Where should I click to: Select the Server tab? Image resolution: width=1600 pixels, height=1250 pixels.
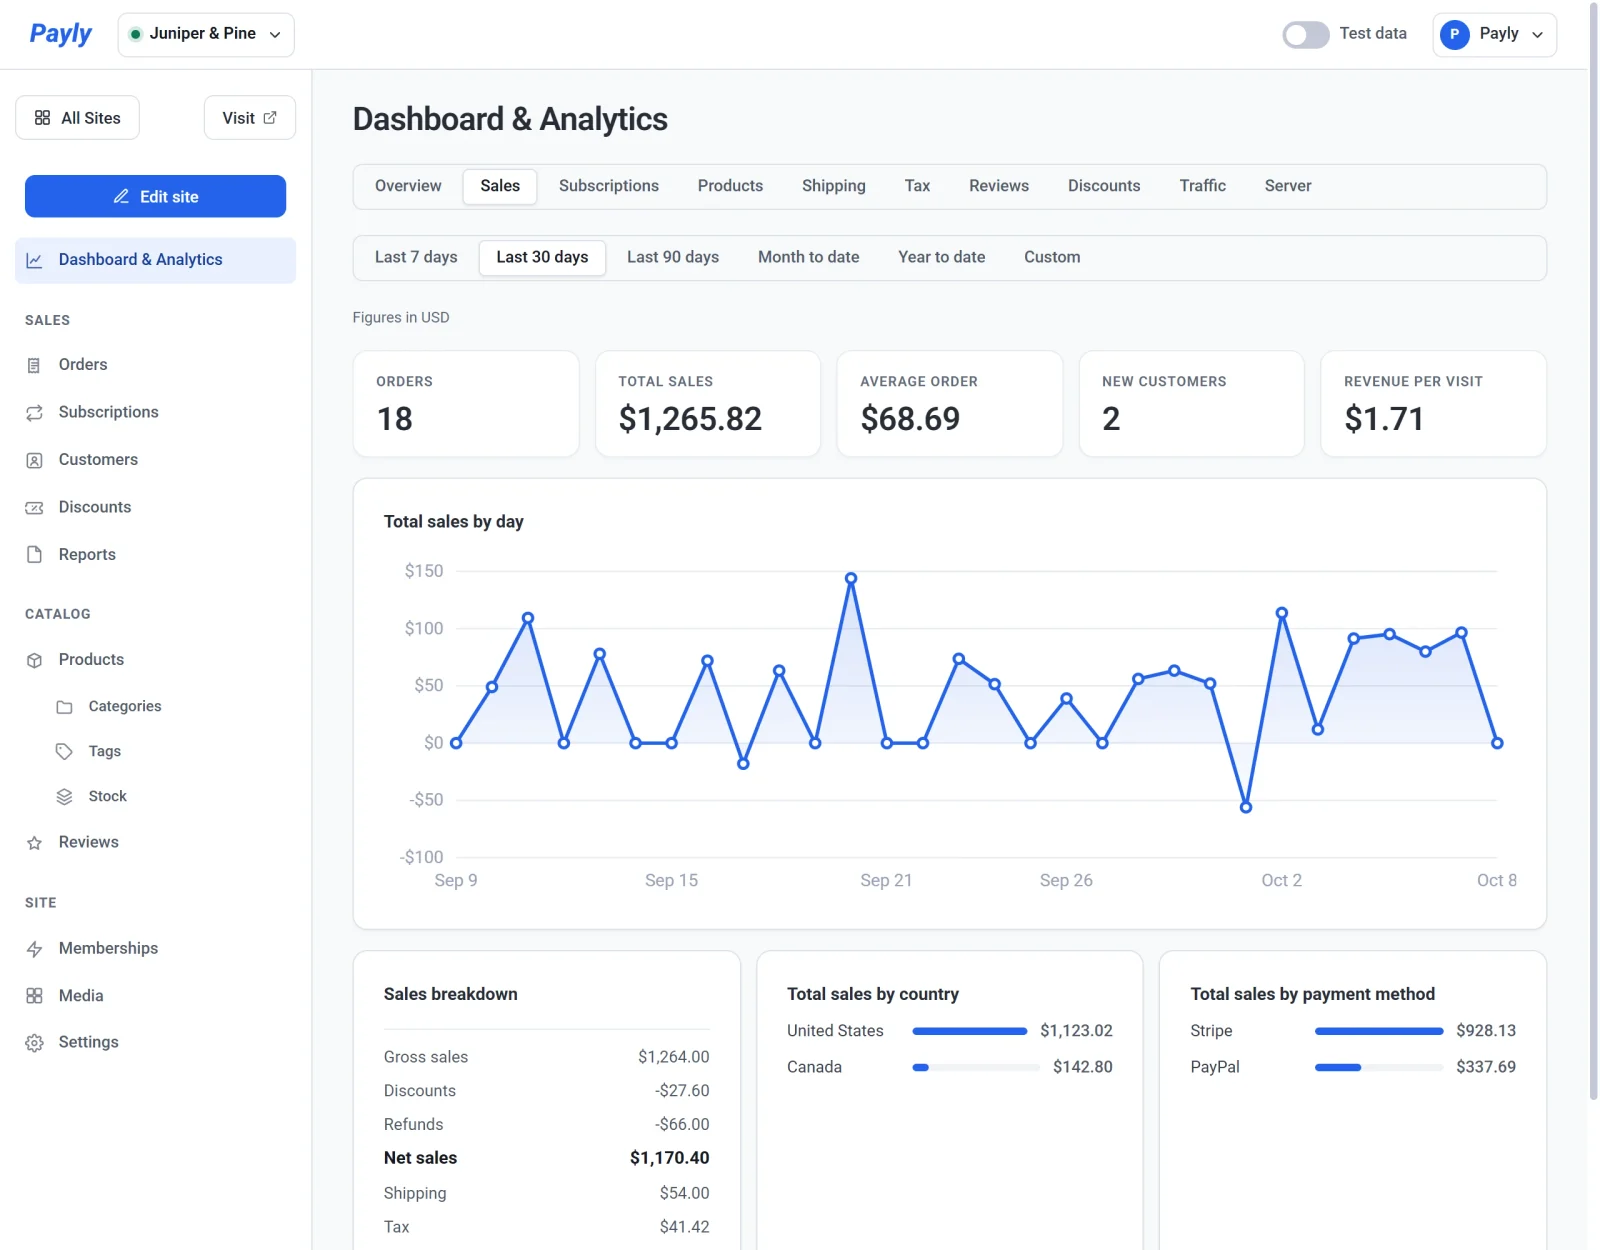1288,186
